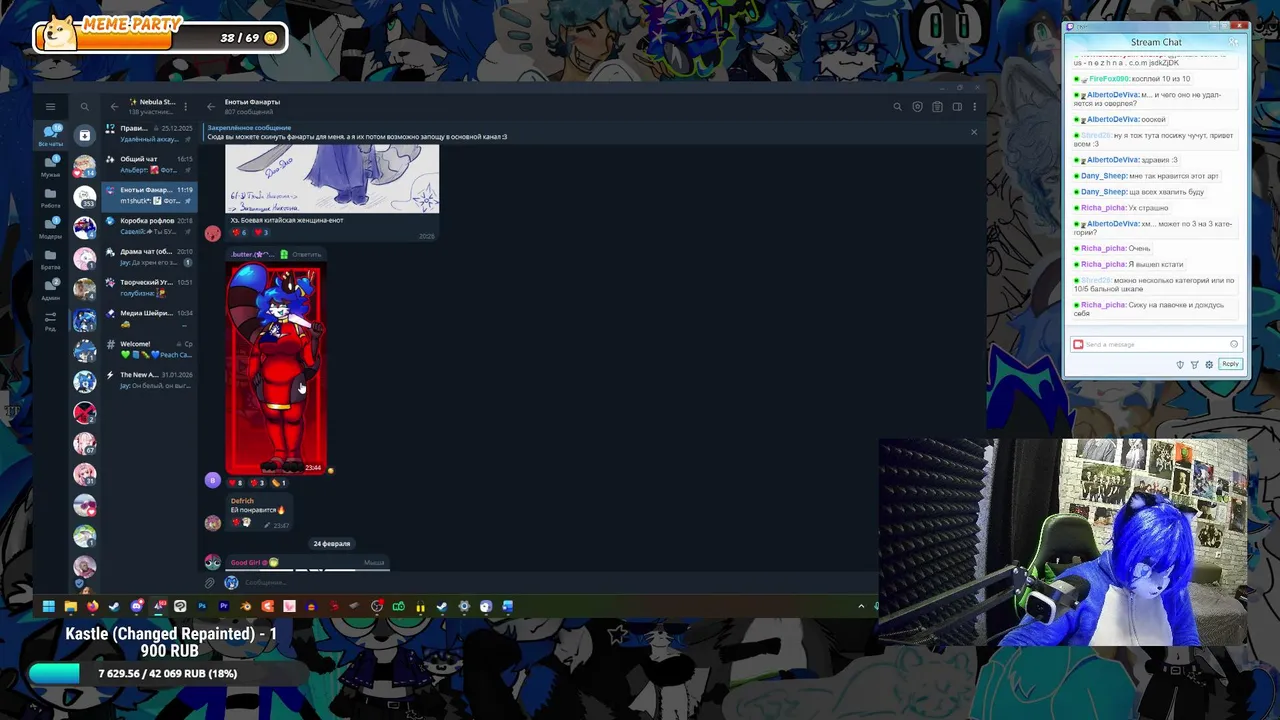Click clipboard icon in topic header

click(x=937, y=106)
